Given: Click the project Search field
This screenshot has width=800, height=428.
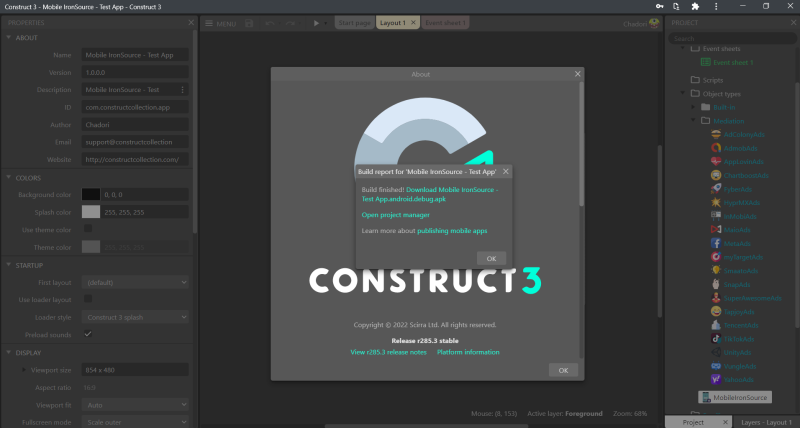Looking at the screenshot, I should coord(732,38).
